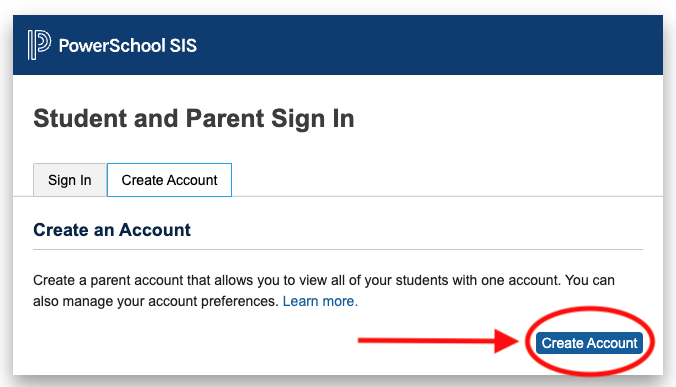
Task: Click the PowerSchool P logo icon
Action: (39, 45)
